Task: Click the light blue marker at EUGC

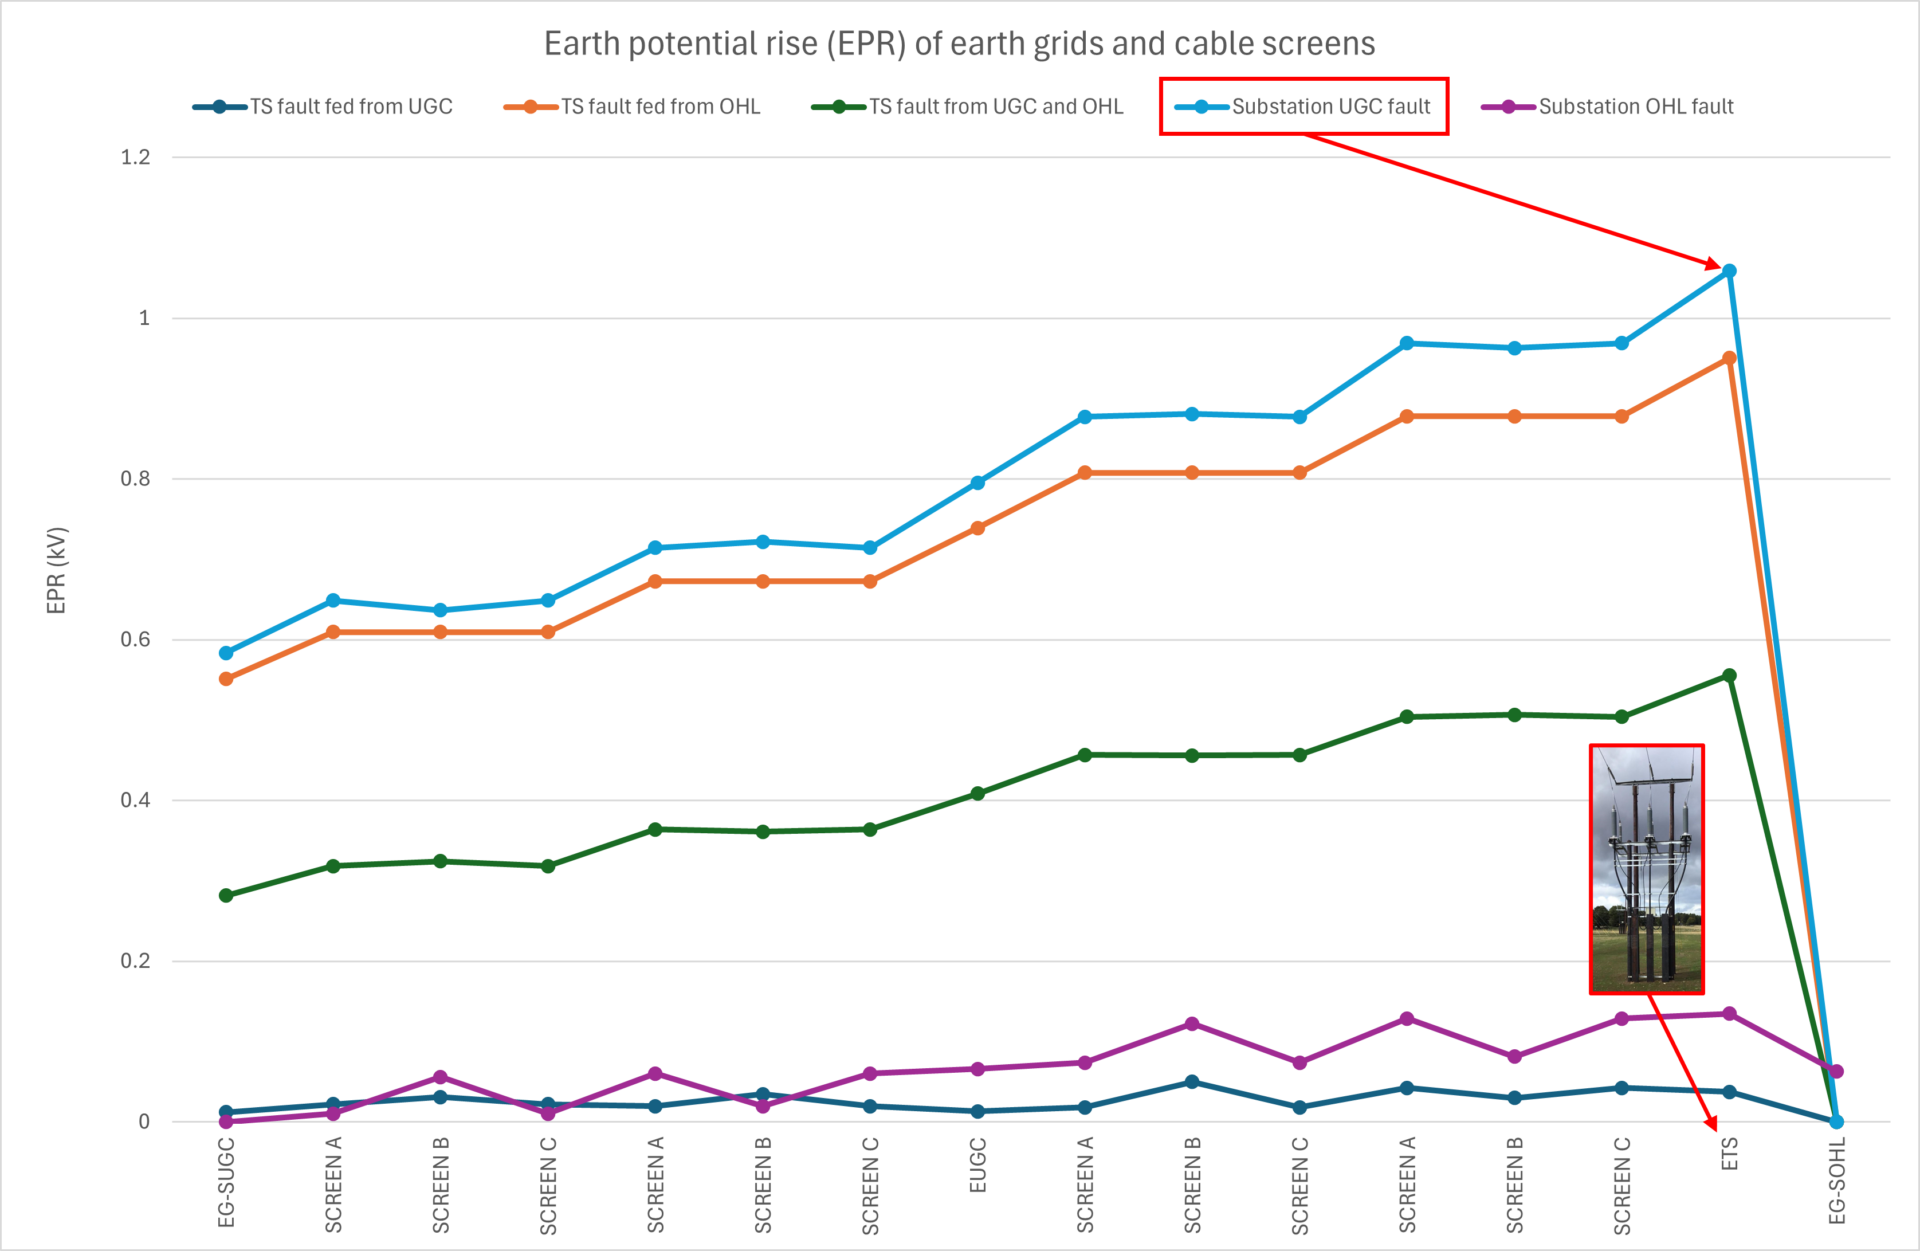Action: click(978, 483)
